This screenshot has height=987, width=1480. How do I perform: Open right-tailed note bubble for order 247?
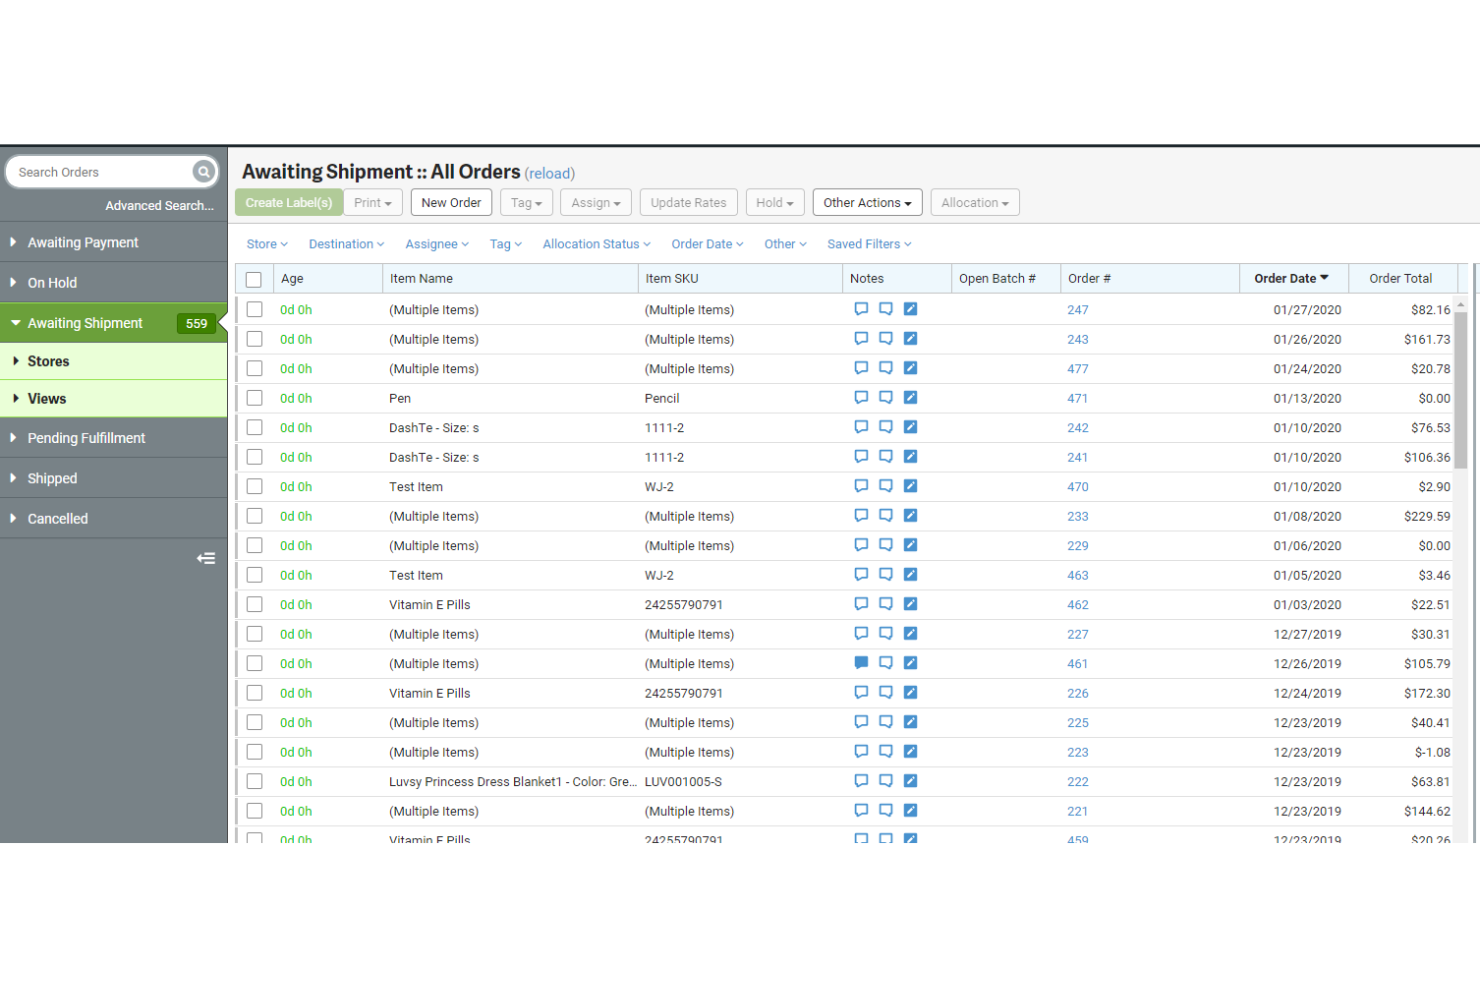click(886, 309)
